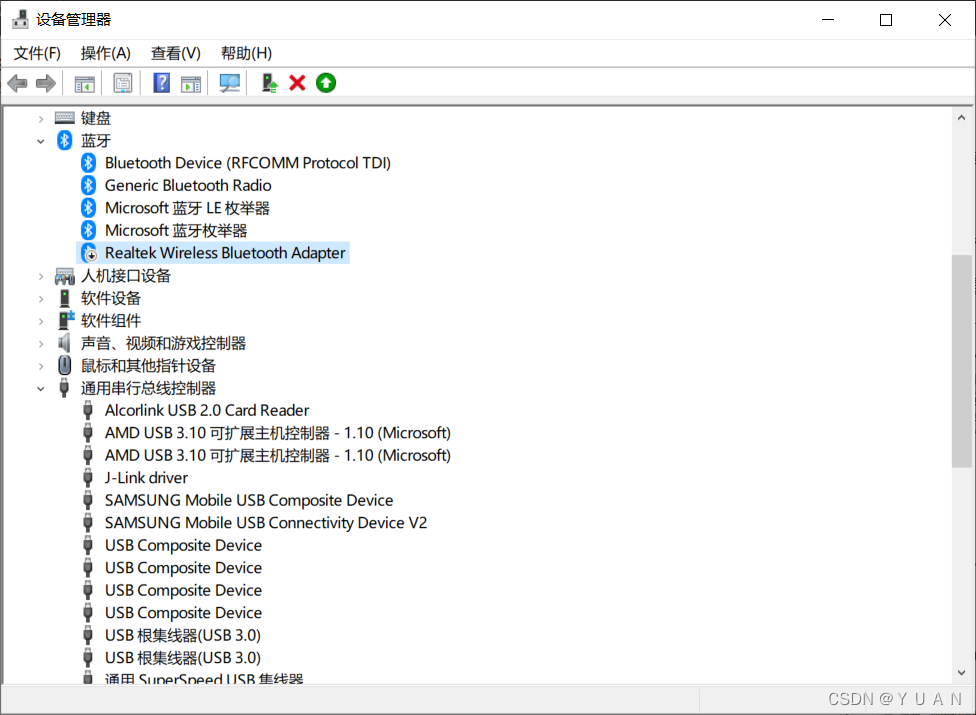Click the Update driver toolbar icon

[268, 82]
